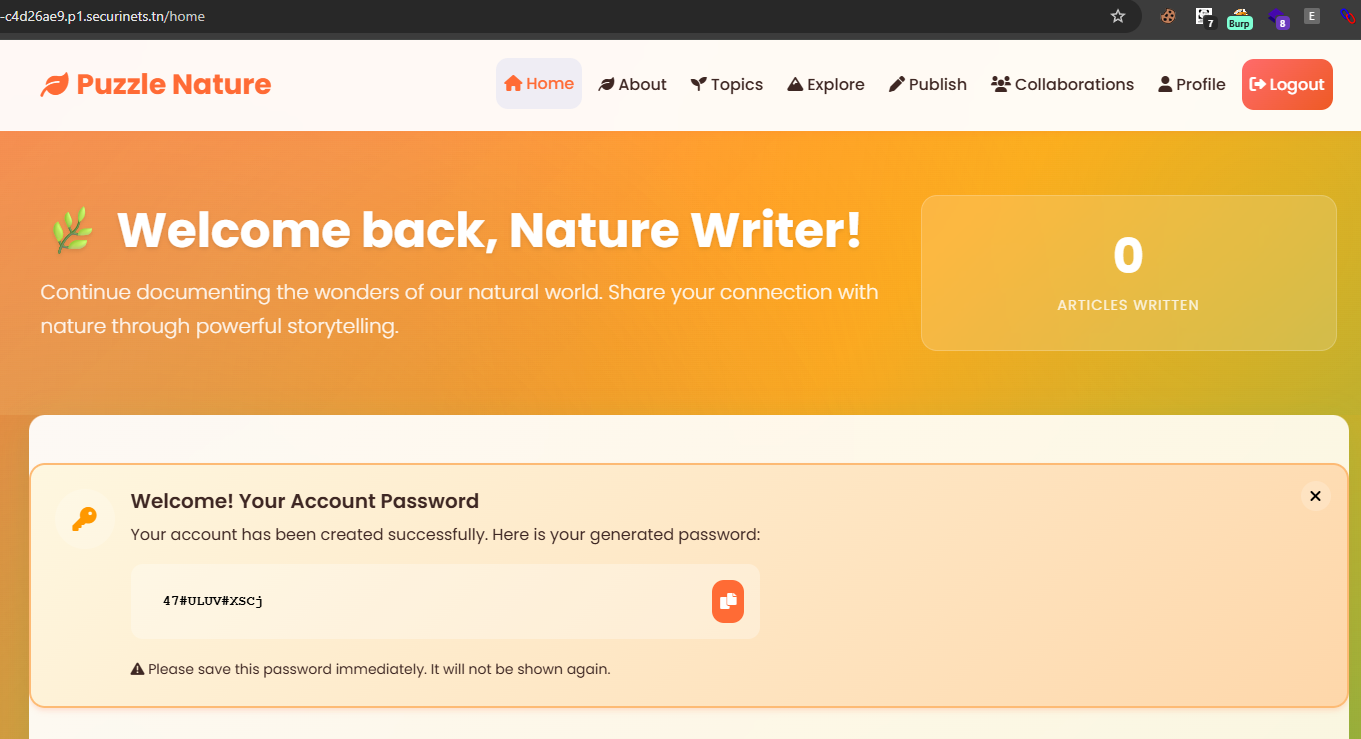Click the purple extension with badge 8
Image resolution: width=1361 pixels, height=739 pixels.
click(x=1277, y=17)
